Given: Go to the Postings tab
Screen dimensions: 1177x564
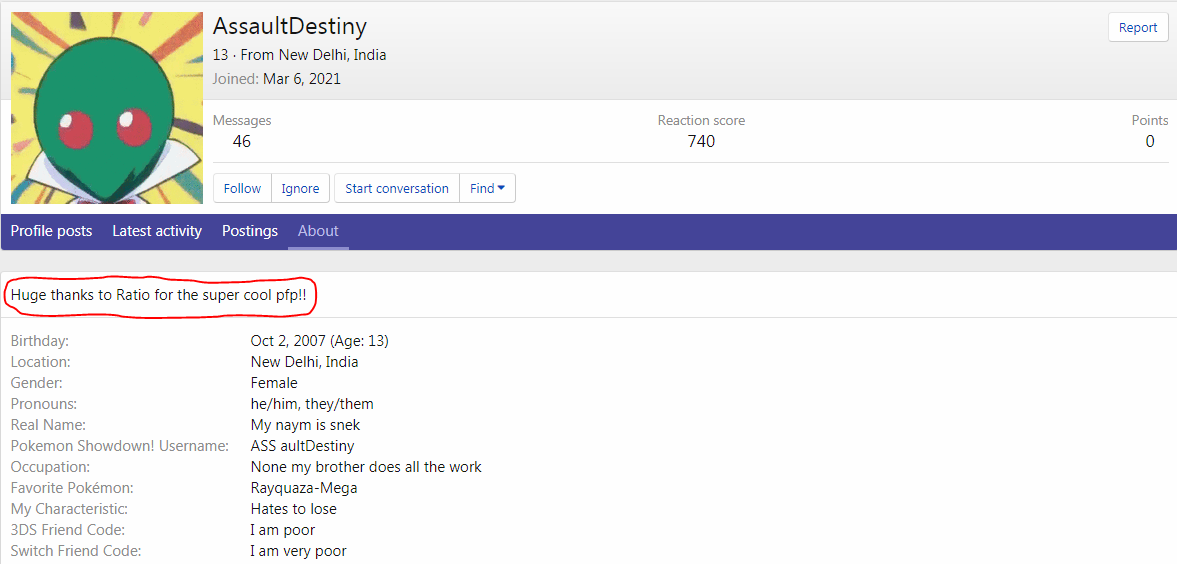Looking at the screenshot, I should pos(250,231).
